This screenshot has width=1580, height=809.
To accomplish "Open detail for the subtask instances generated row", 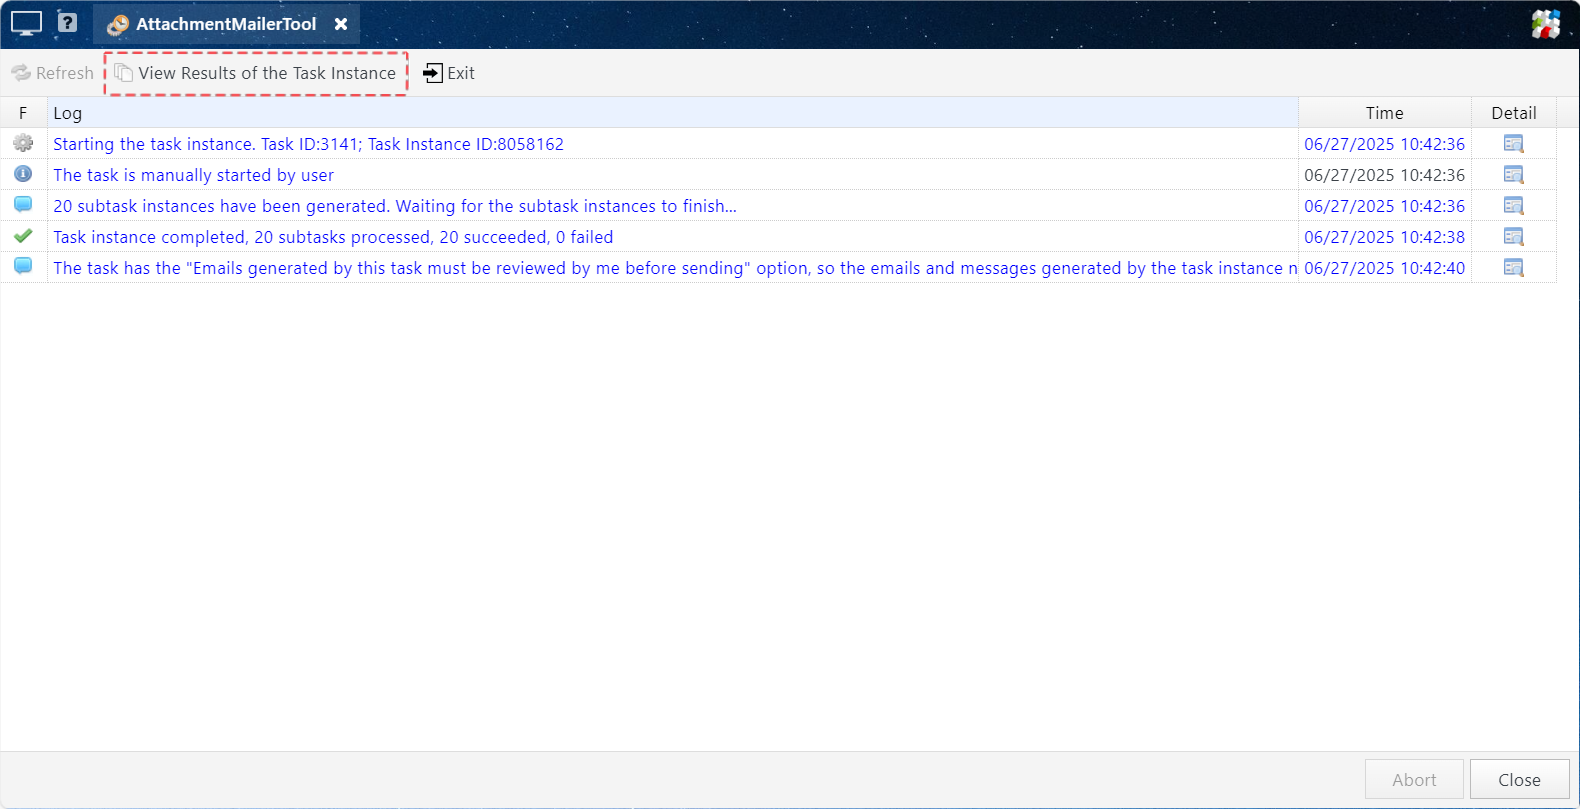I will tap(1514, 206).
